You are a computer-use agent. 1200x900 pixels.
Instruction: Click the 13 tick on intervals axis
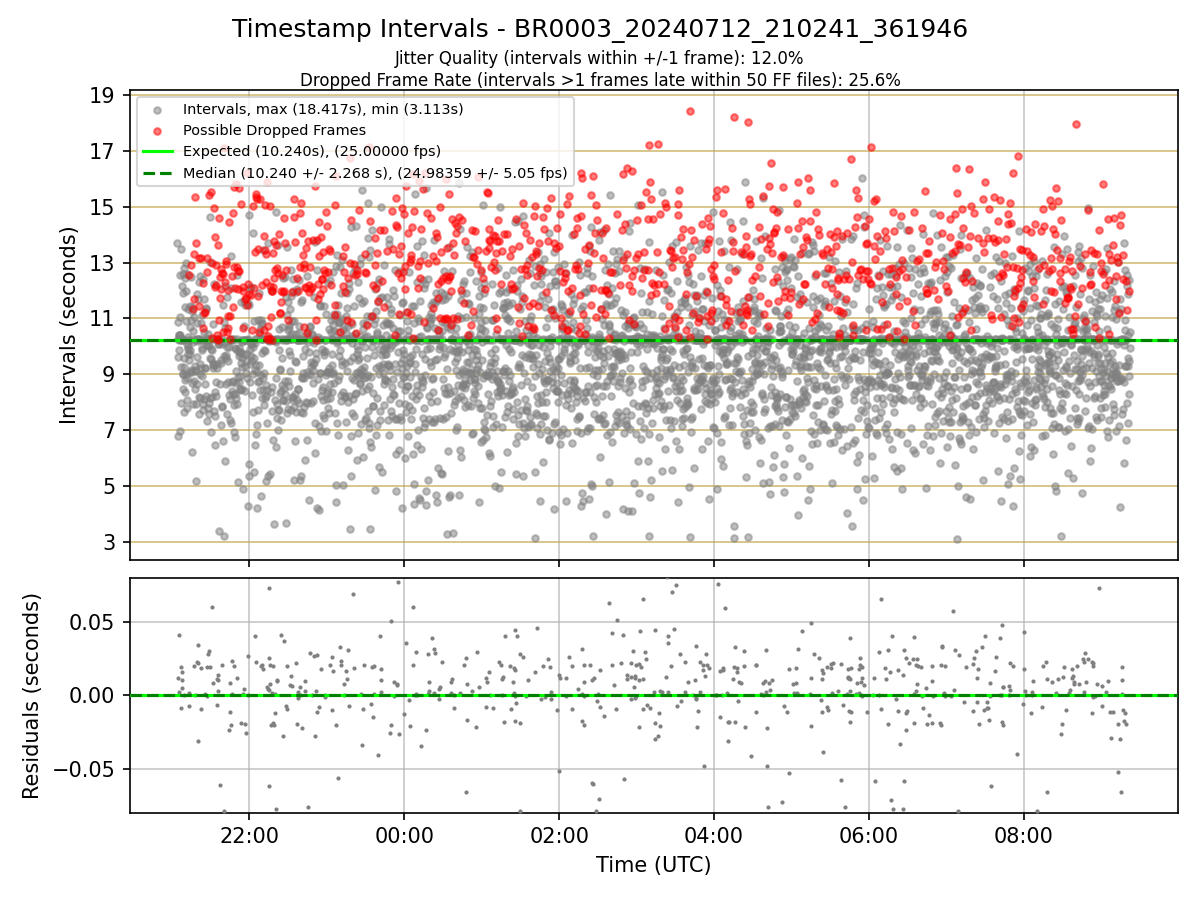102,263
